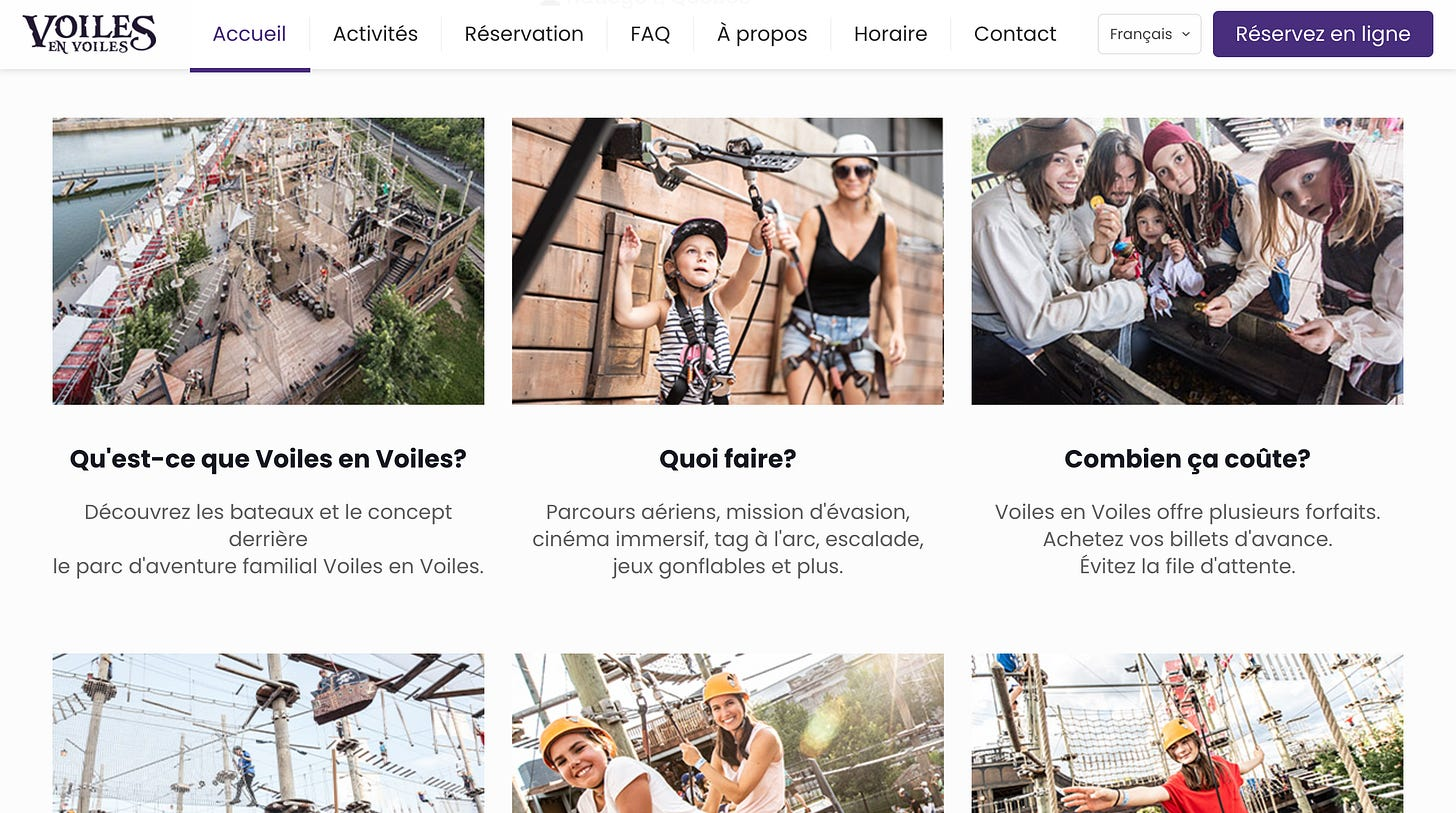
Task: Open the pirates with treasure chest photo
Action: (1187, 261)
